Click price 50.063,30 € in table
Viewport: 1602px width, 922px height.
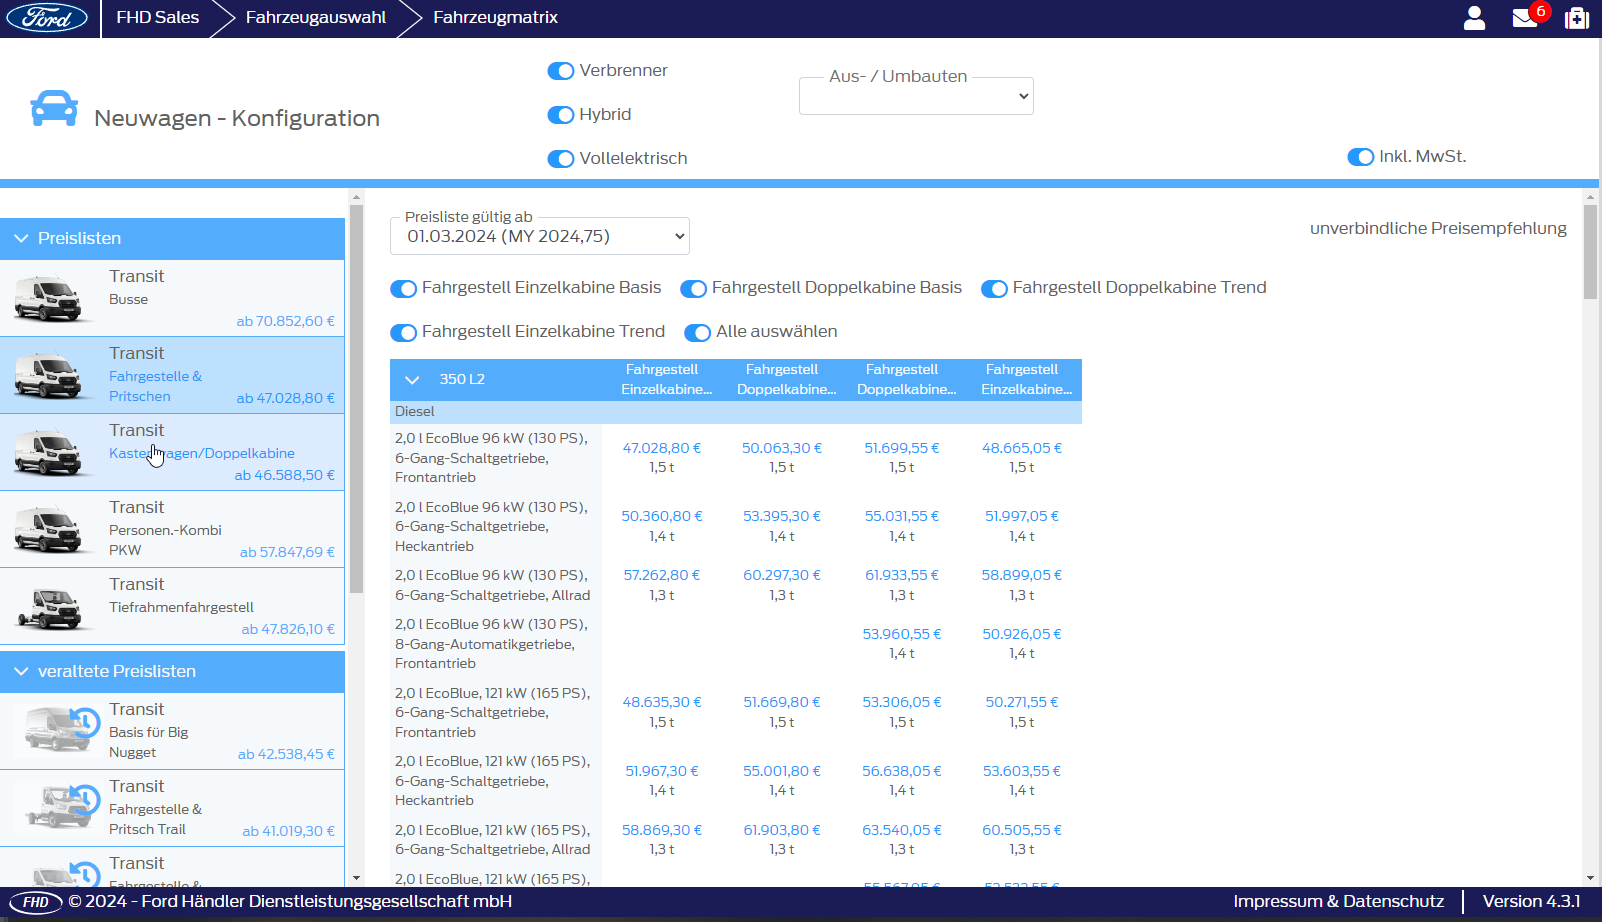point(782,448)
